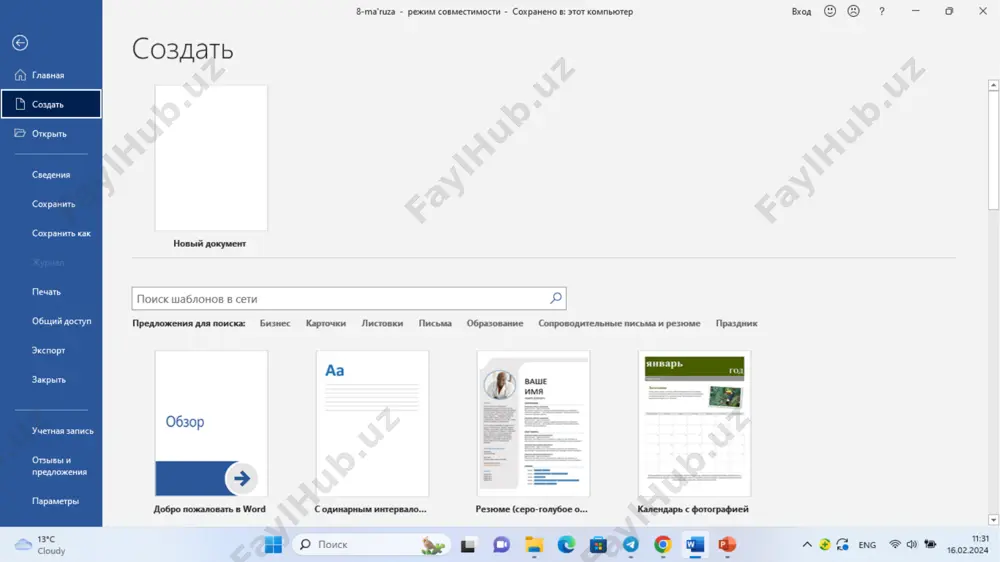Viewport: 1000px width, 562px height.
Task: Open Task View from taskbar
Action: [x=468, y=545]
